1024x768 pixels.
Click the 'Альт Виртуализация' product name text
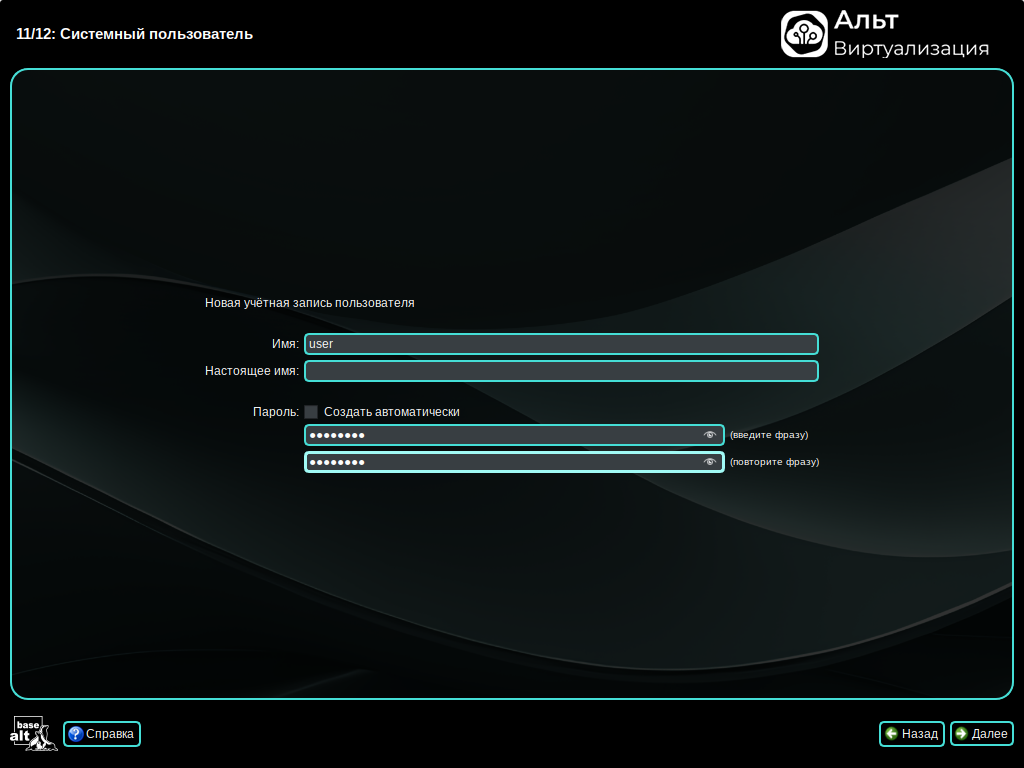pos(910,34)
